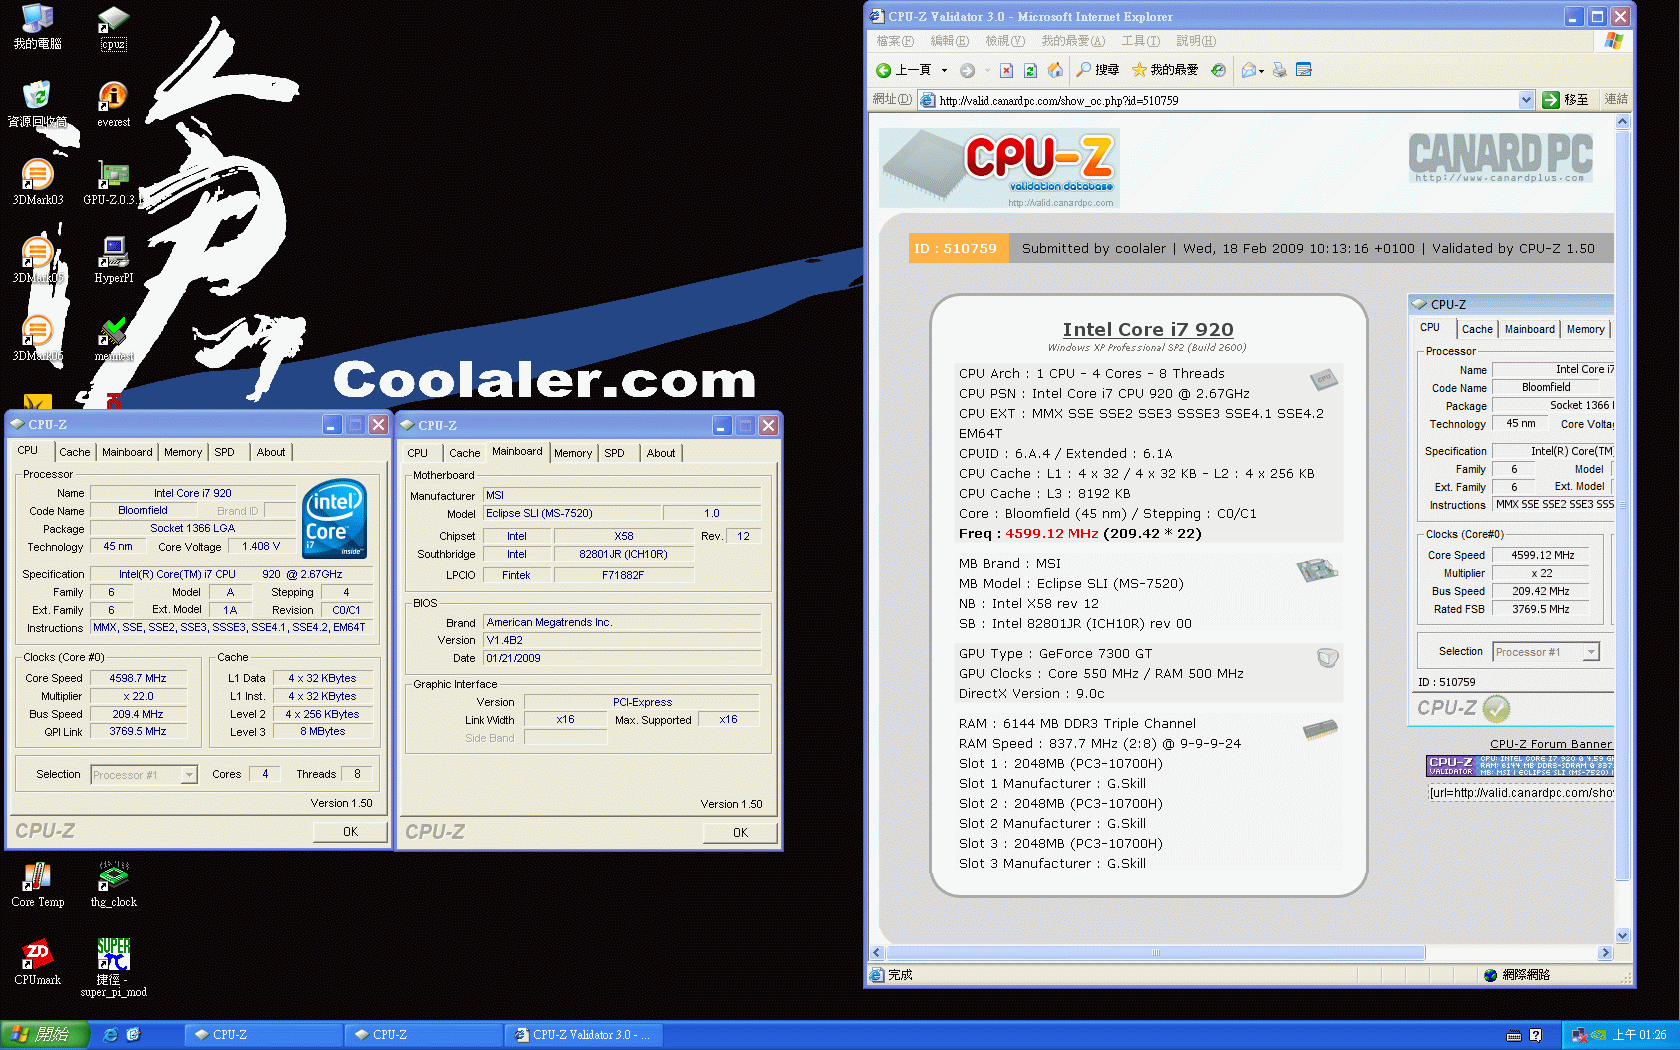The width and height of the screenshot is (1680, 1050).
Task: Open the Recycle Bin desktop icon
Action: pos(37,104)
